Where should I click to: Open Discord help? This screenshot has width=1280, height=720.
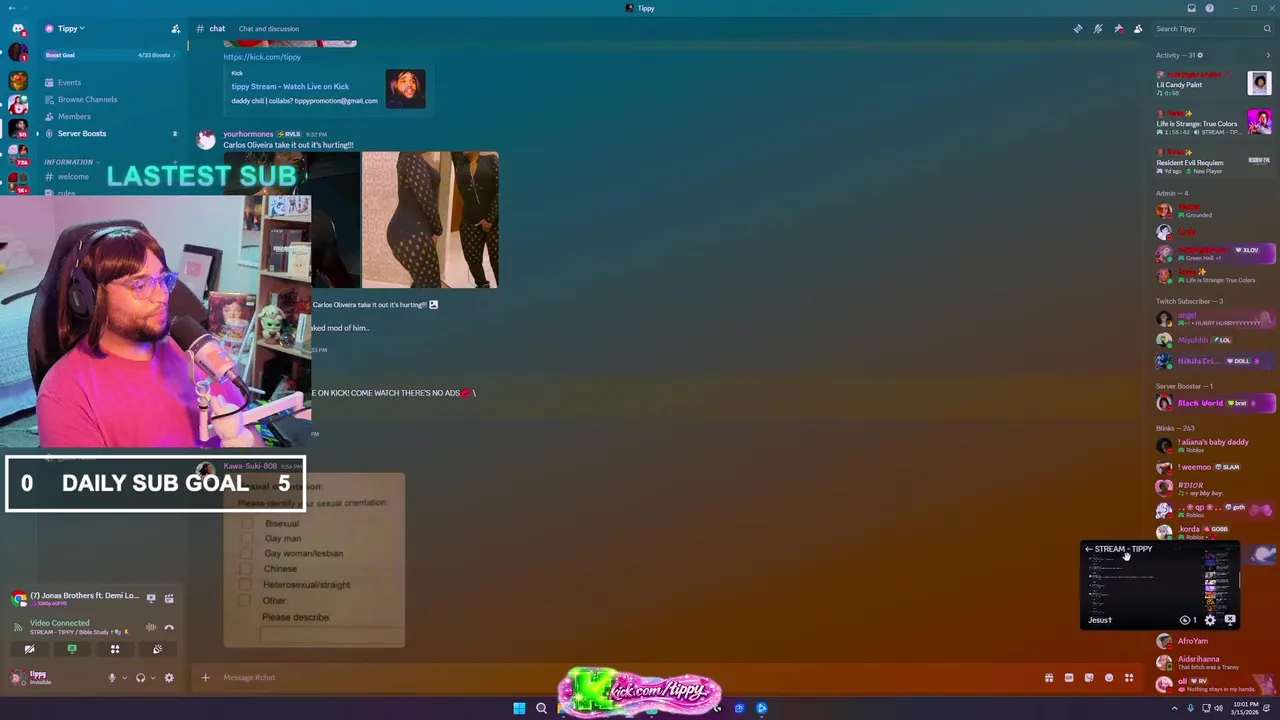[1209, 8]
